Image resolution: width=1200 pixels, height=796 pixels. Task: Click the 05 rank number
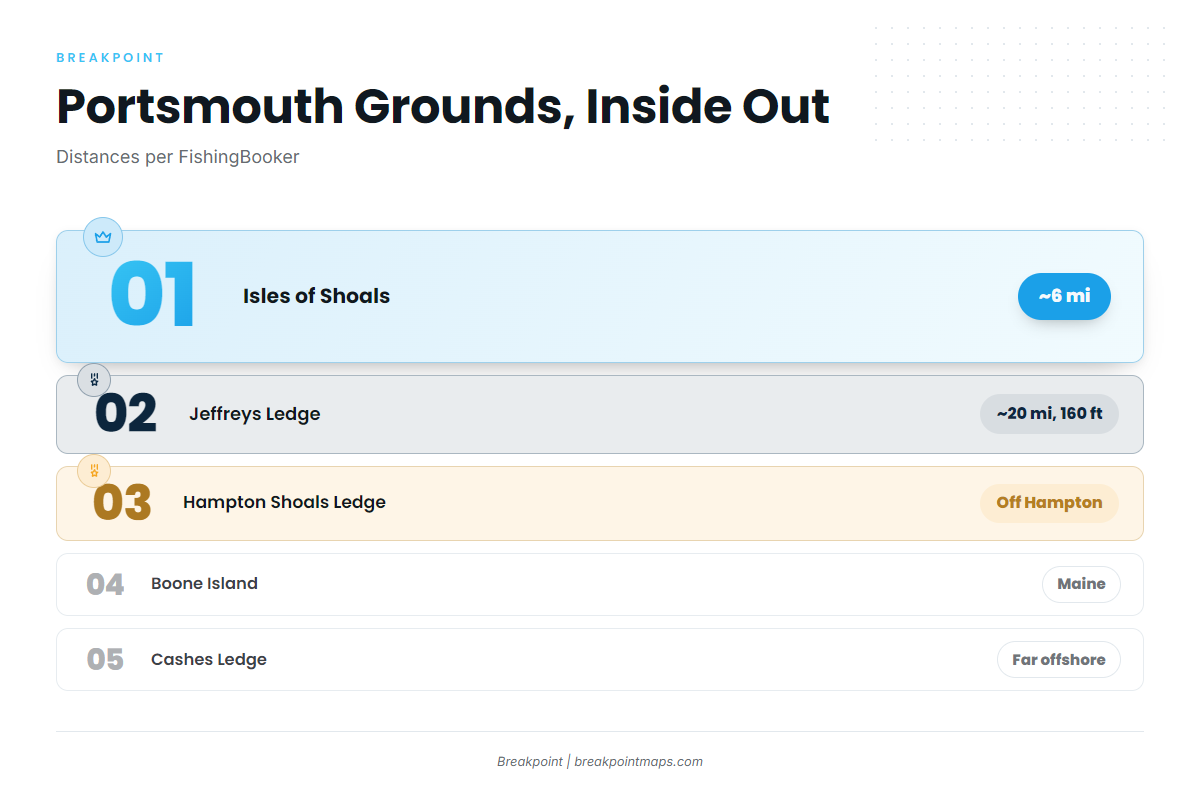point(105,660)
